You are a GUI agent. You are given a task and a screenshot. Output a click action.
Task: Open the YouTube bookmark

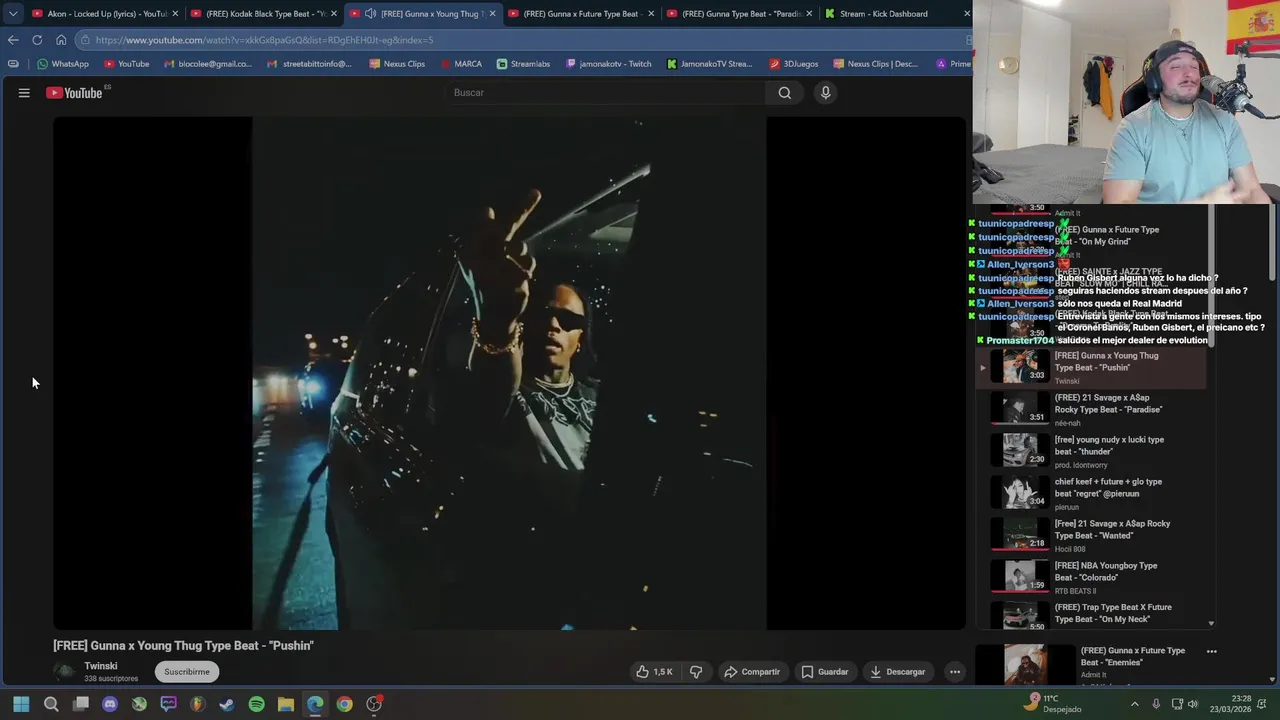click(126, 64)
